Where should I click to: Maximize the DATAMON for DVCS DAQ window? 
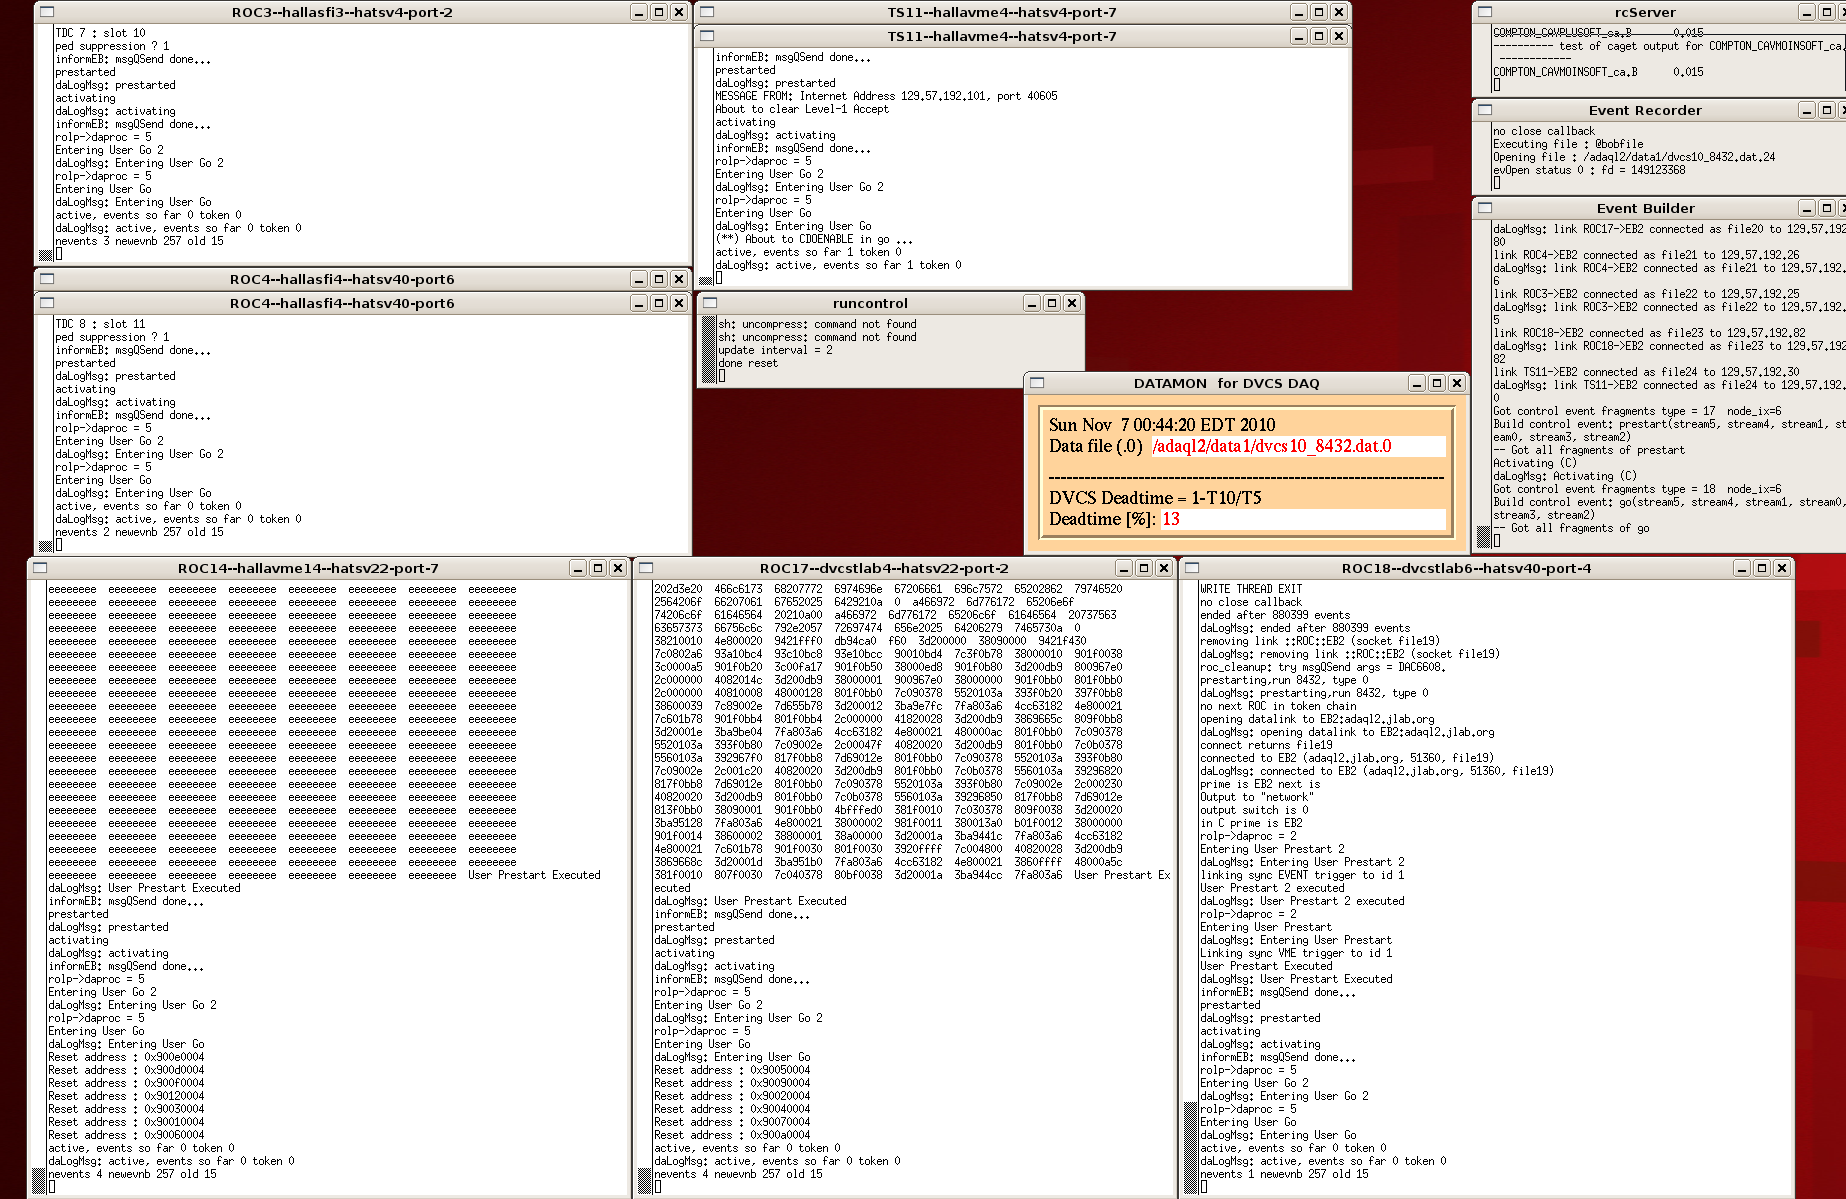pyautogui.click(x=1437, y=383)
